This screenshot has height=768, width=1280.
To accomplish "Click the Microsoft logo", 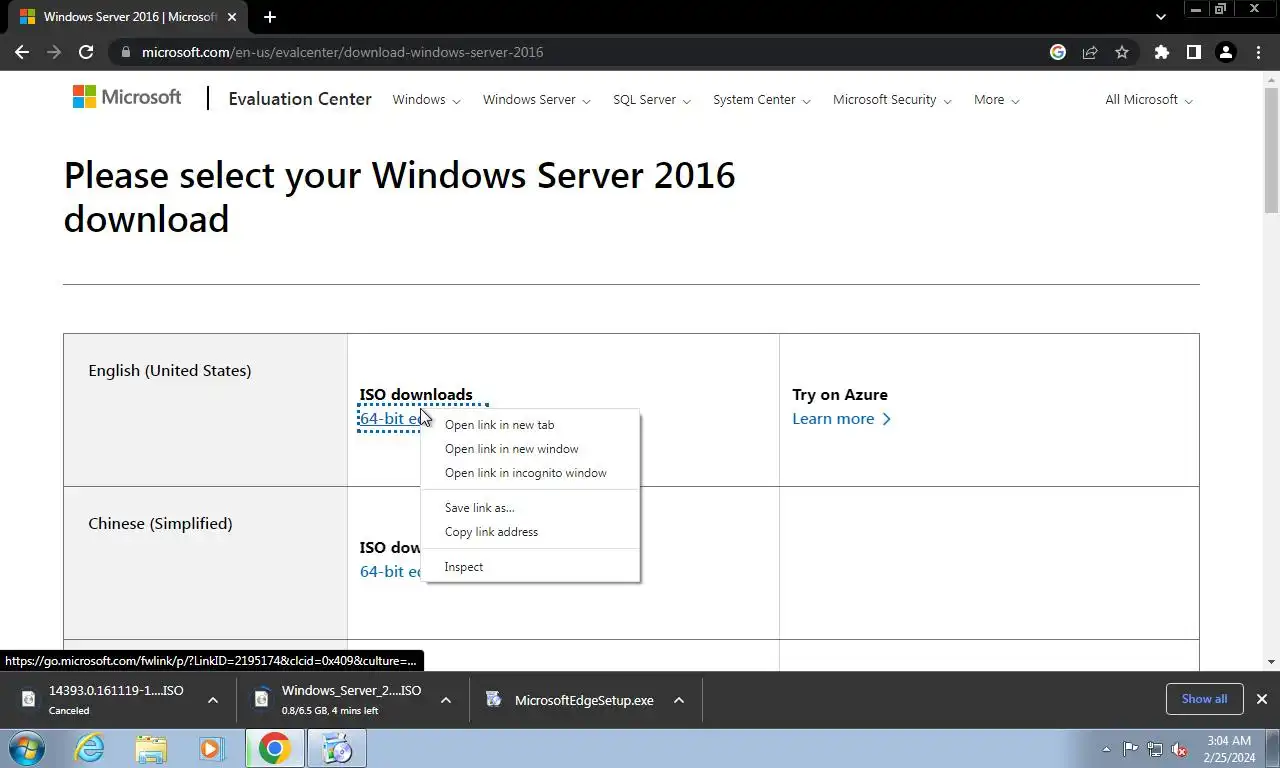I will click(x=127, y=97).
